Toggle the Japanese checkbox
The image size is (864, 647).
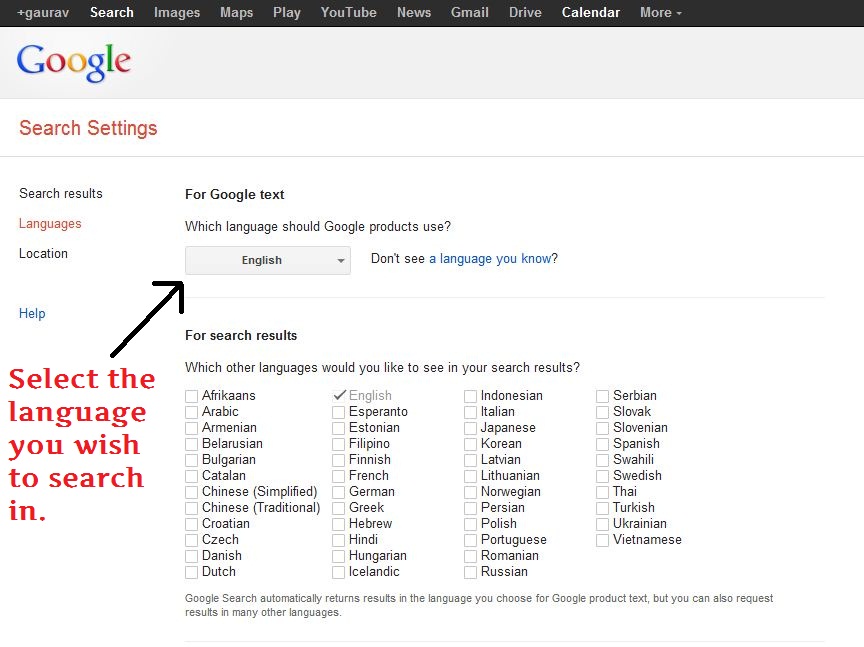point(471,428)
